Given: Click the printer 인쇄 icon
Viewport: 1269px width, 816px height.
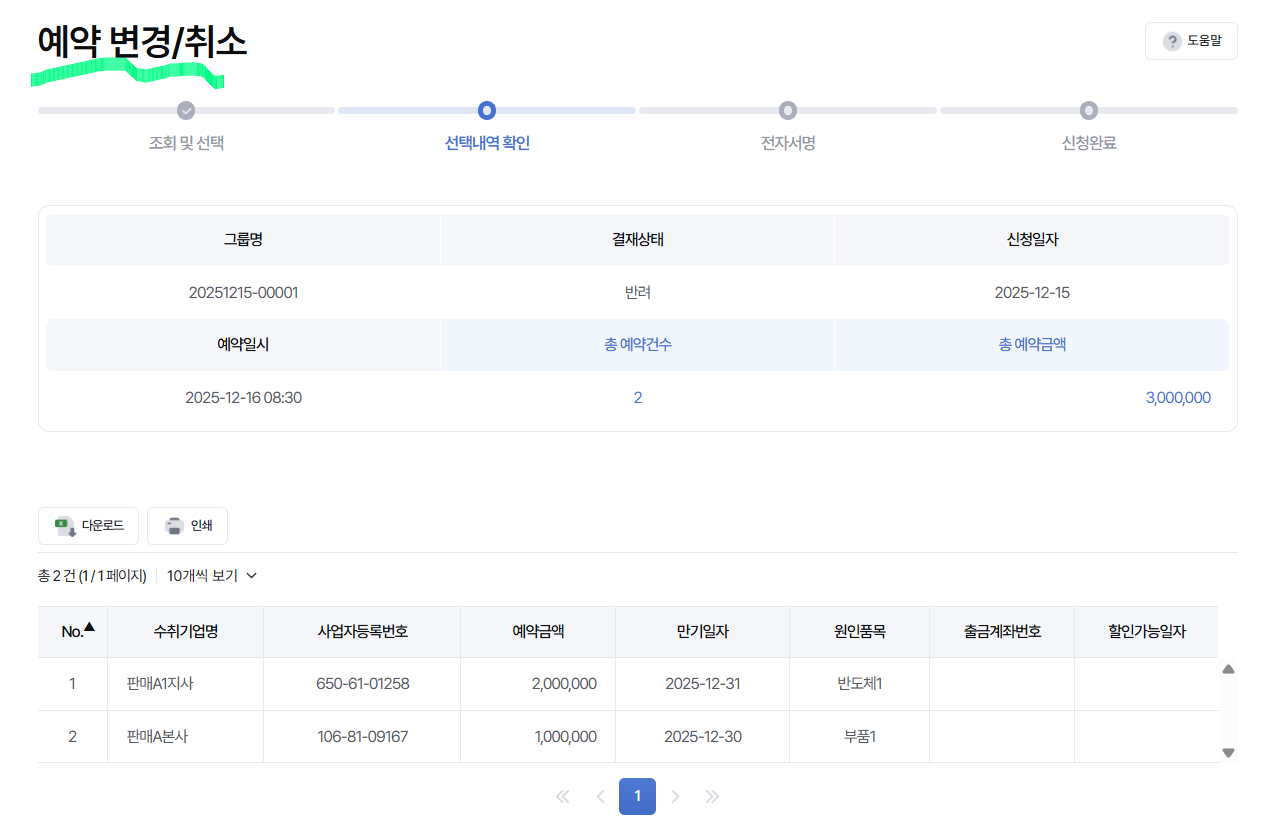Looking at the screenshot, I should coord(174,526).
